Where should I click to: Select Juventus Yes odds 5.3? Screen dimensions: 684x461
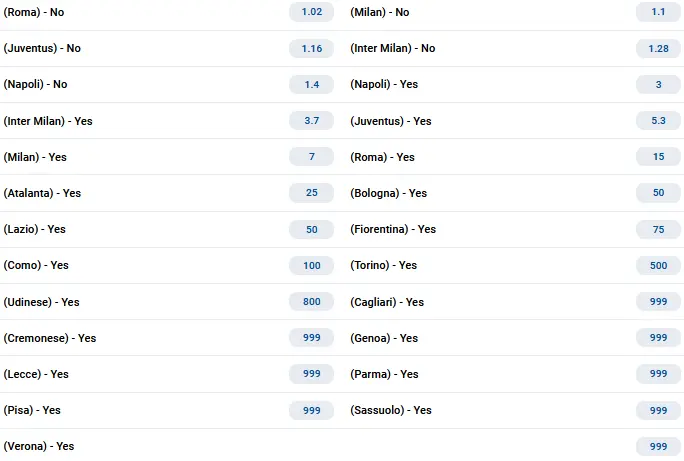(658, 120)
